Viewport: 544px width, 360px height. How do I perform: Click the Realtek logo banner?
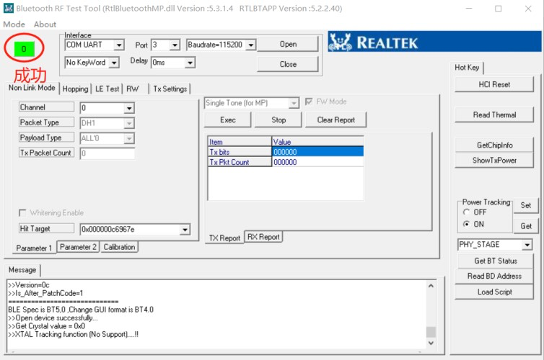[x=434, y=42]
